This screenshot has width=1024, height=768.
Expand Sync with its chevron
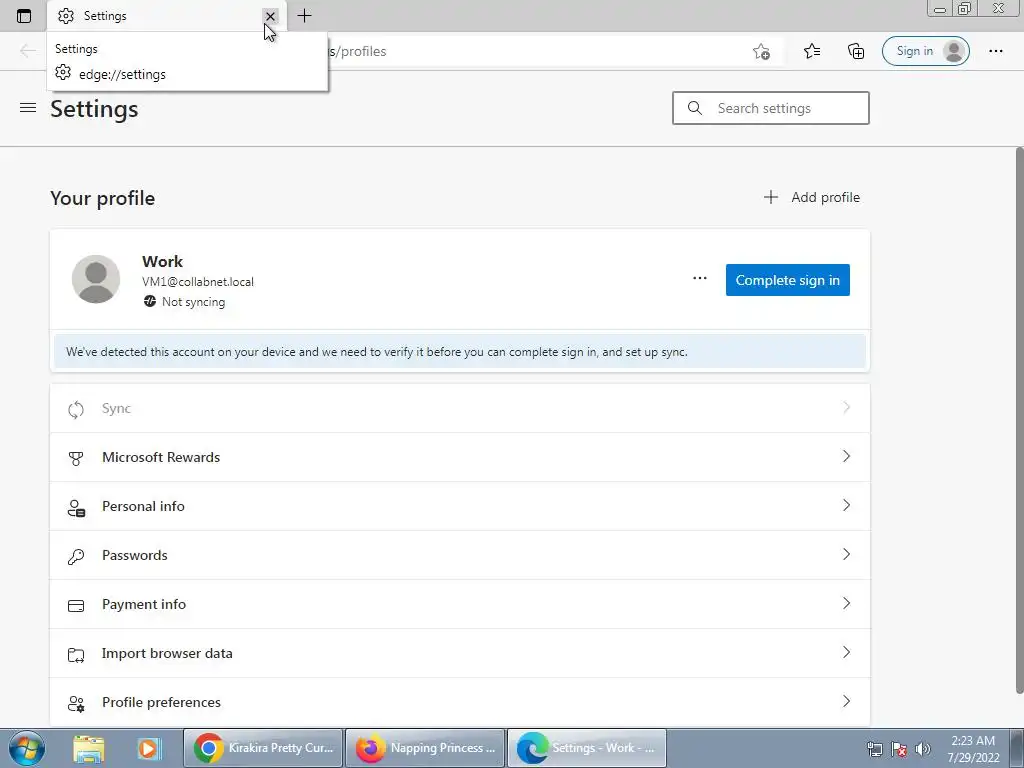(846, 407)
